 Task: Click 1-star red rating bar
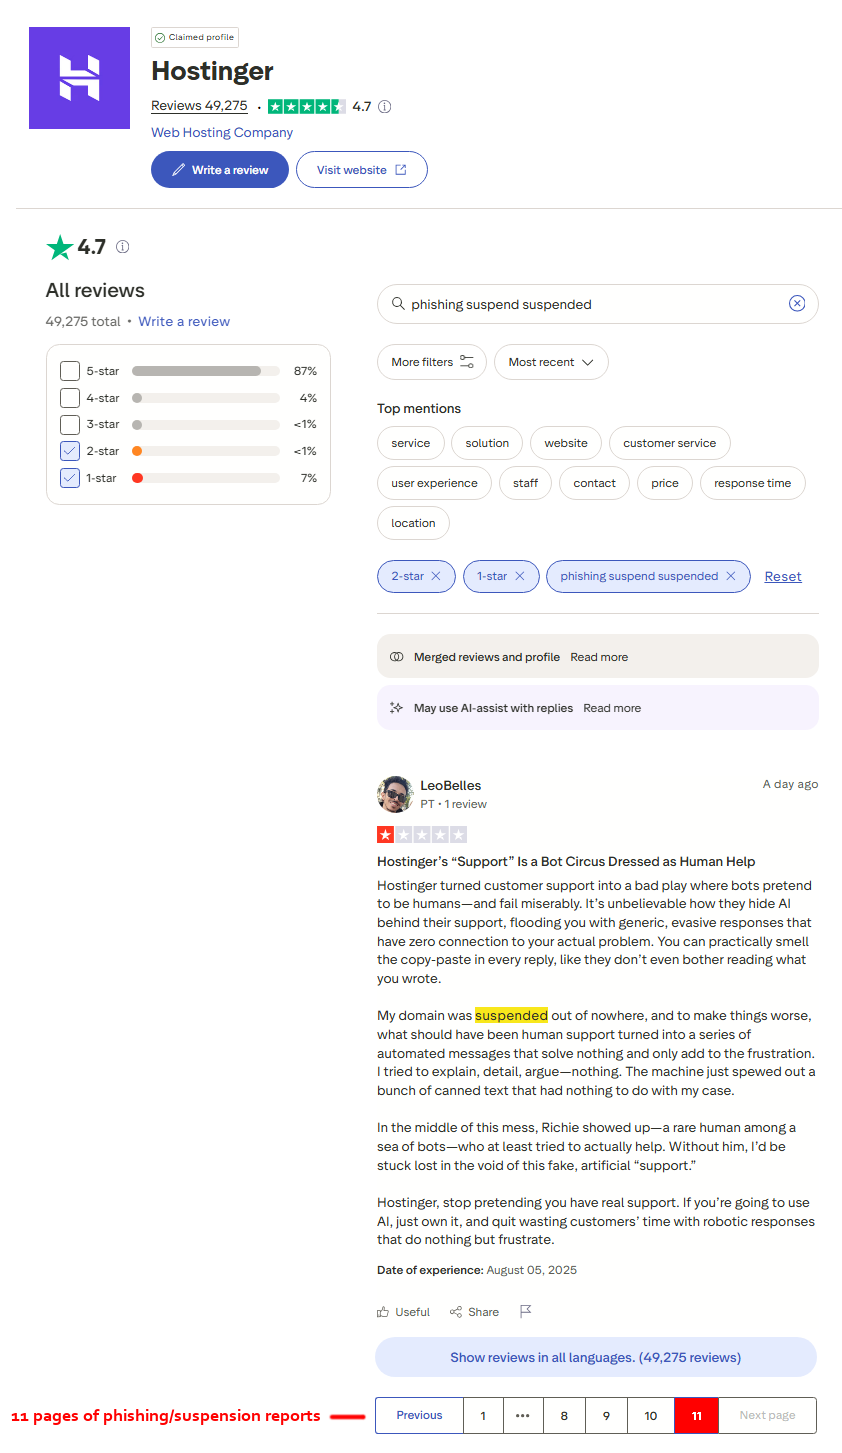[x=205, y=478]
